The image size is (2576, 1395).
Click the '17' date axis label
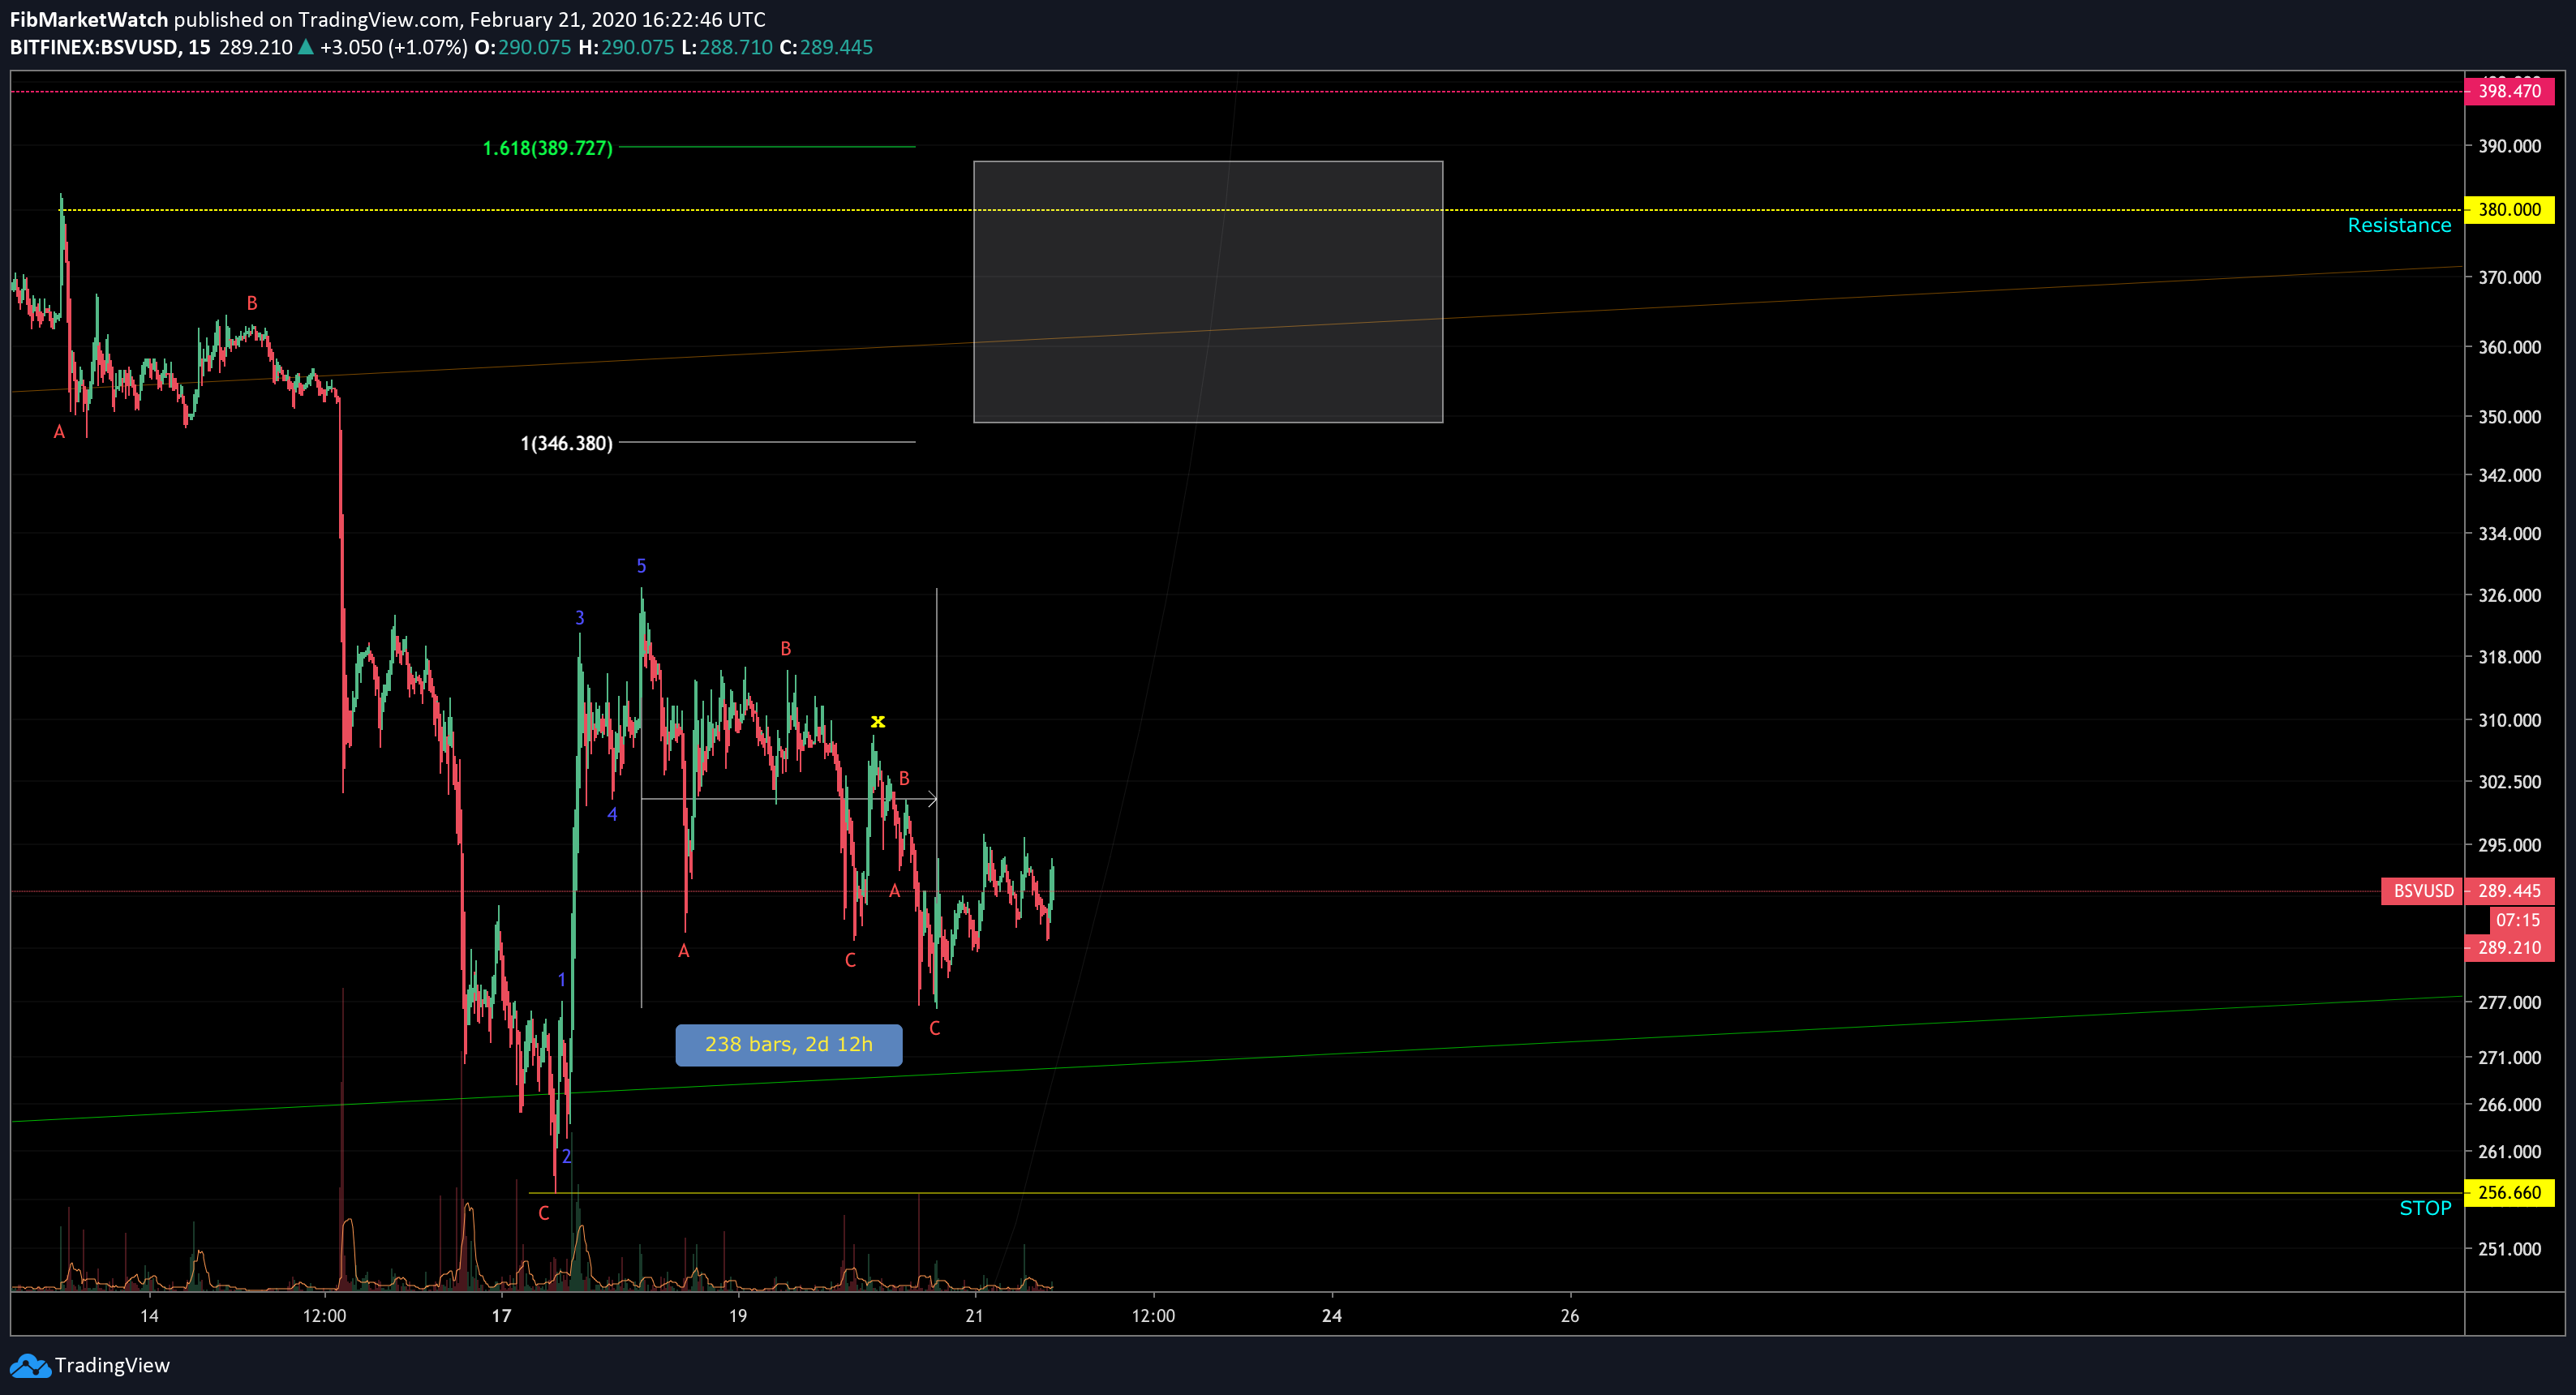[501, 1315]
